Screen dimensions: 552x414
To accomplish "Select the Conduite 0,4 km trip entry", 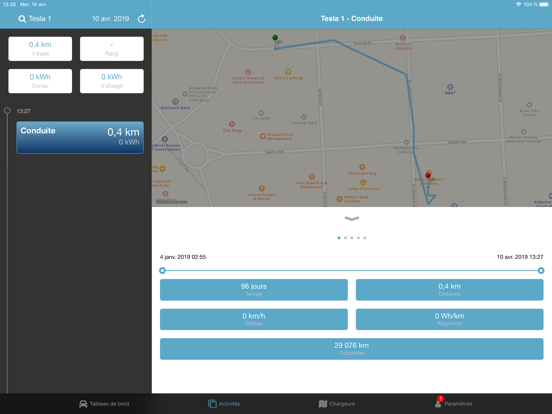I will point(80,137).
